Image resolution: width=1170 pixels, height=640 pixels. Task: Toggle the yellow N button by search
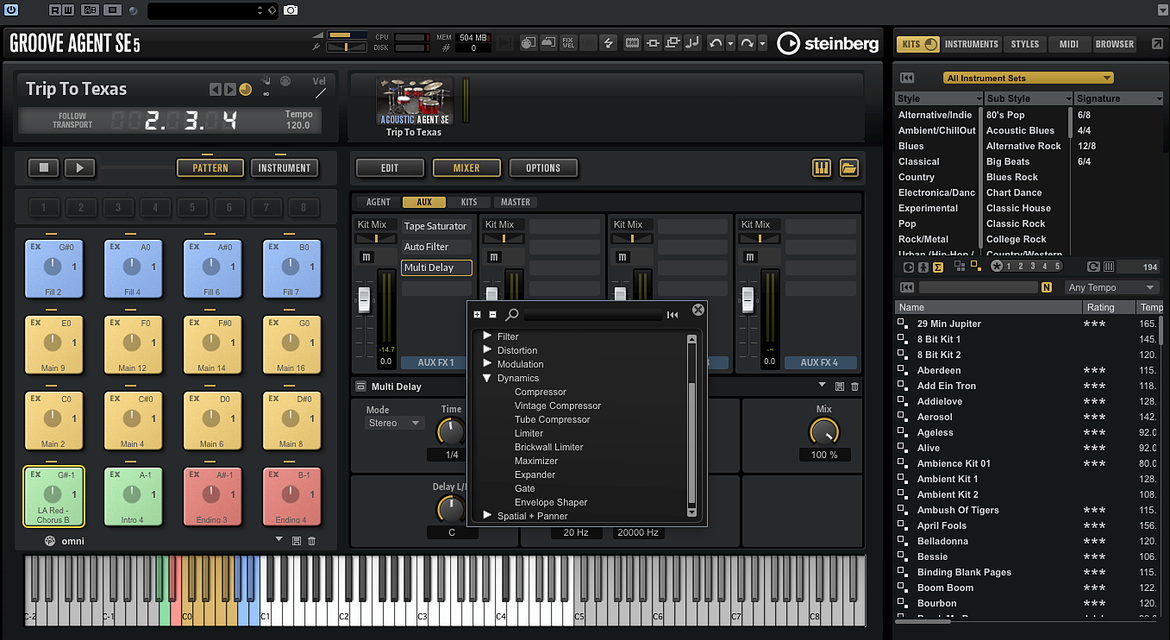tap(1047, 287)
